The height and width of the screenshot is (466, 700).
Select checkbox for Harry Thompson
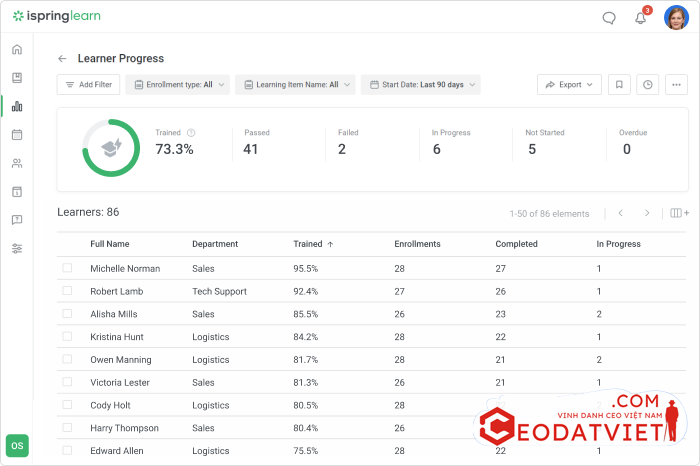pyautogui.click(x=67, y=427)
